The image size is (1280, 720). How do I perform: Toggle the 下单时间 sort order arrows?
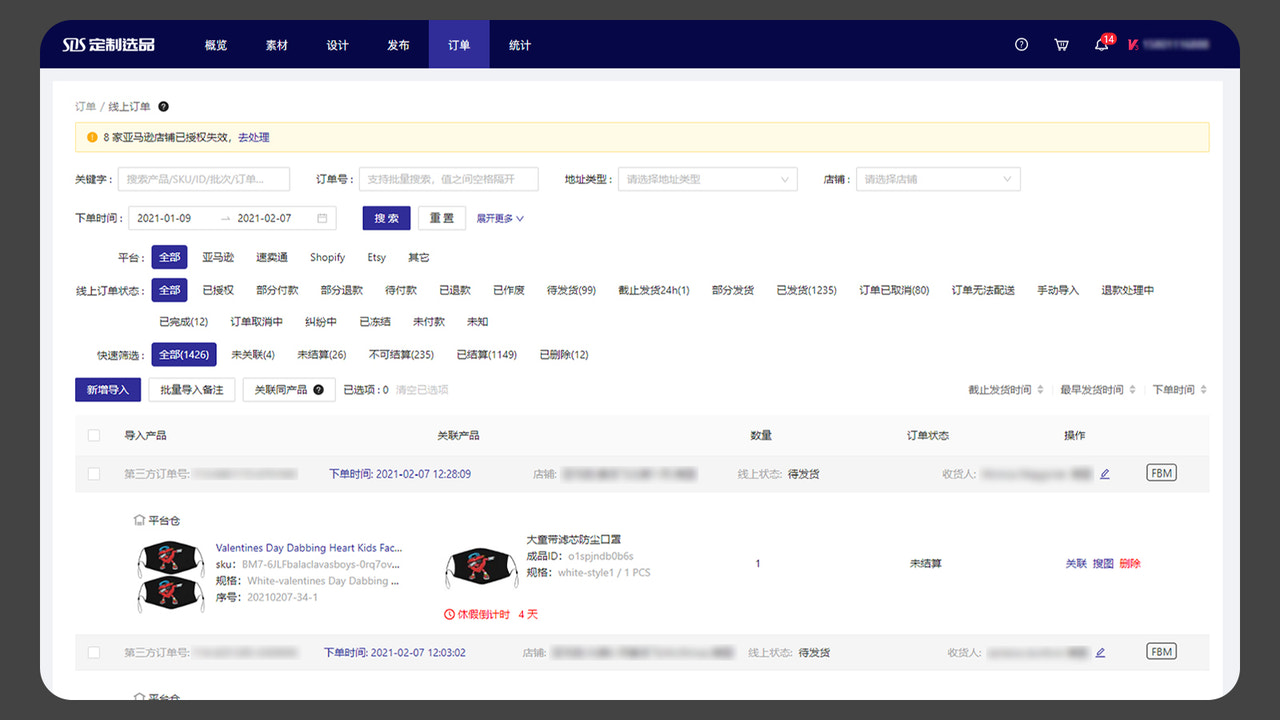[x=1203, y=389]
